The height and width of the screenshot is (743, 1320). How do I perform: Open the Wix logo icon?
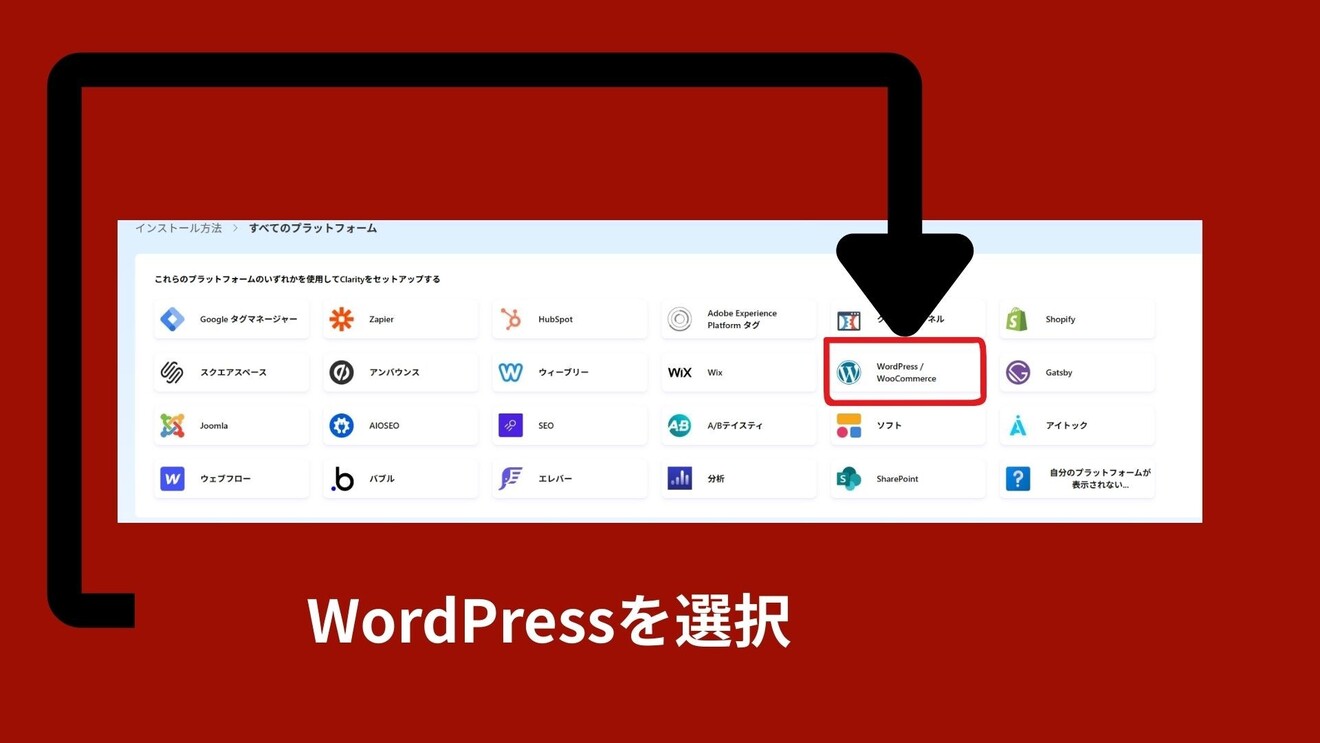680,372
